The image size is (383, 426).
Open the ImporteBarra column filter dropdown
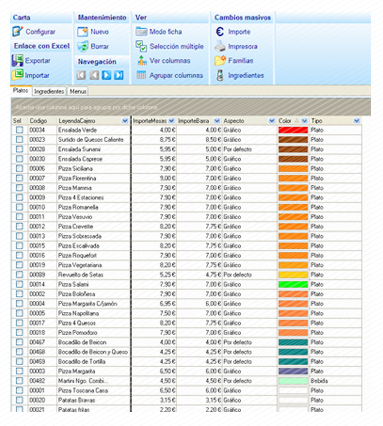click(217, 121)
